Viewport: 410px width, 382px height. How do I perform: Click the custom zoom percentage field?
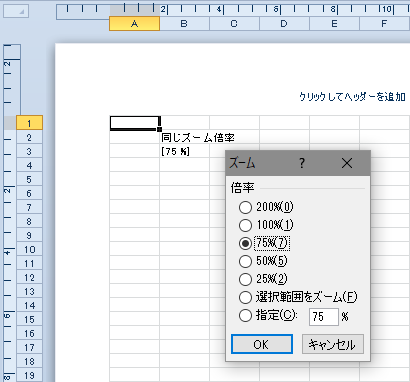coord(324,316)
